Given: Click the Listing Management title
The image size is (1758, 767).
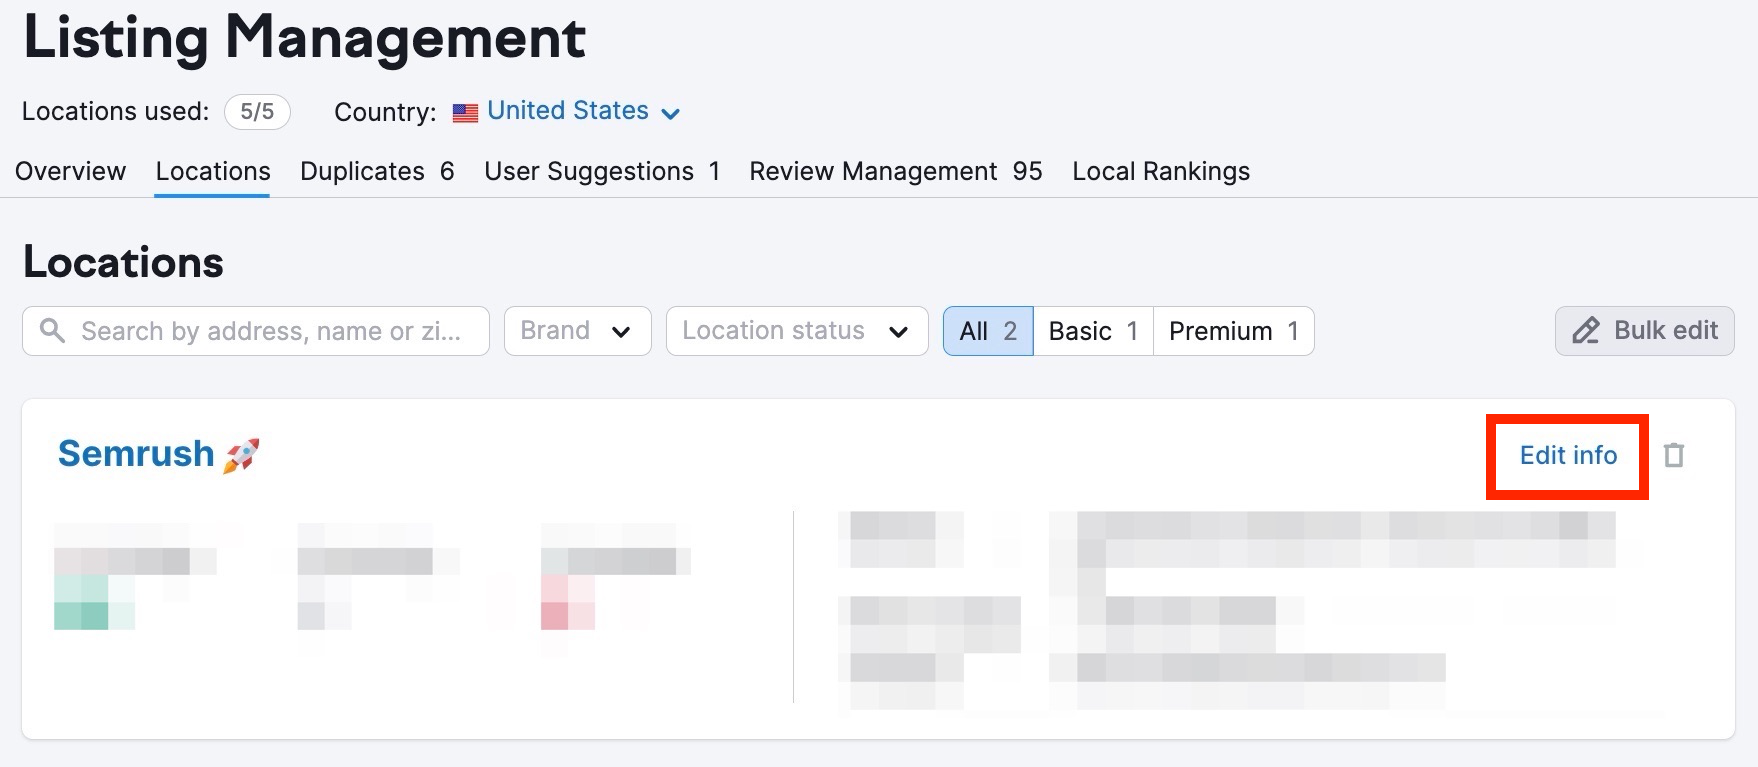Looking at the screenshot, I should coord(304,38).
